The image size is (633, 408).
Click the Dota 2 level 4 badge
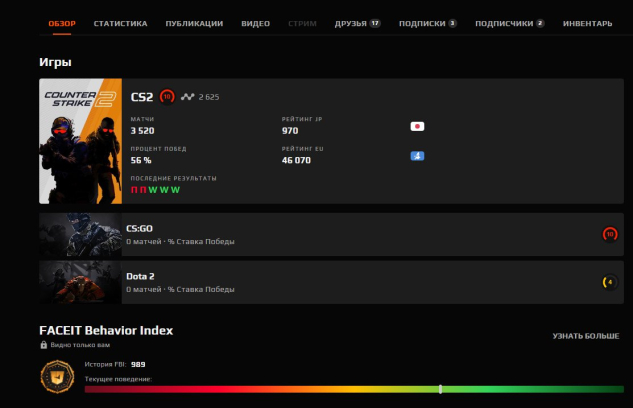tap(609, 282)
